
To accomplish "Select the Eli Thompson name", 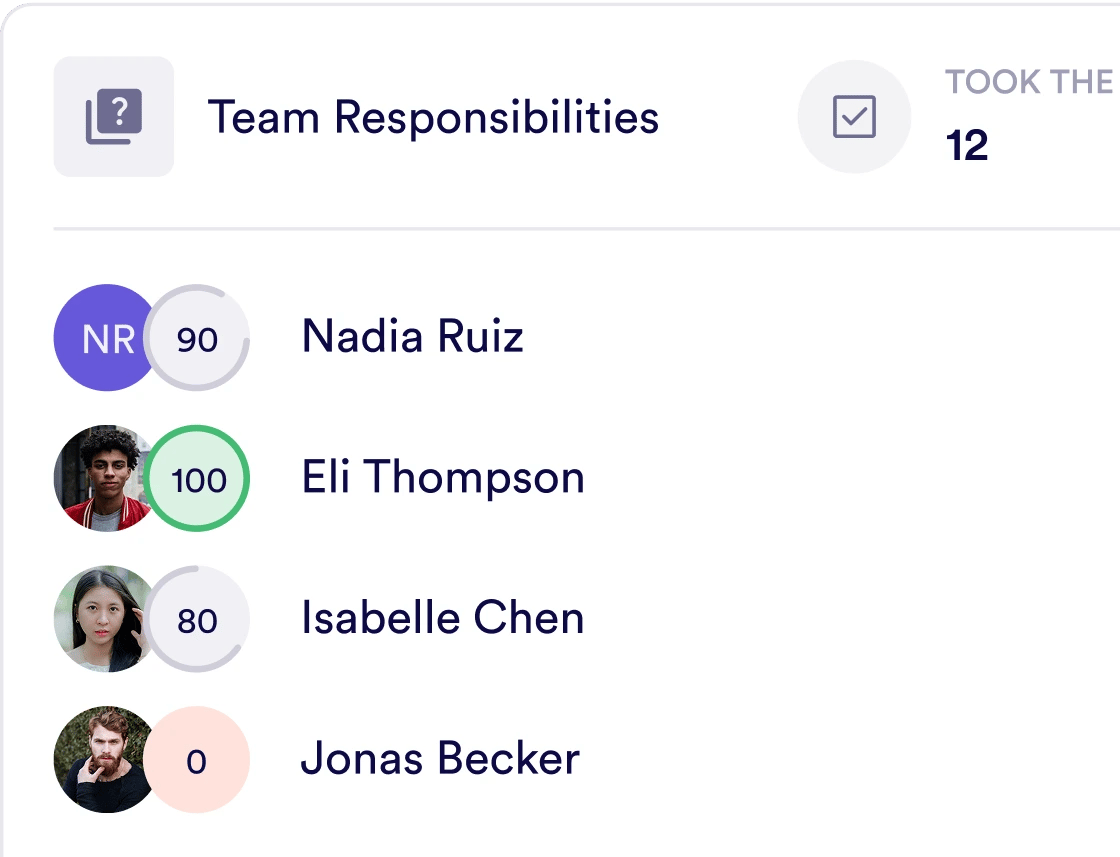I will click(x=442, y=478).
